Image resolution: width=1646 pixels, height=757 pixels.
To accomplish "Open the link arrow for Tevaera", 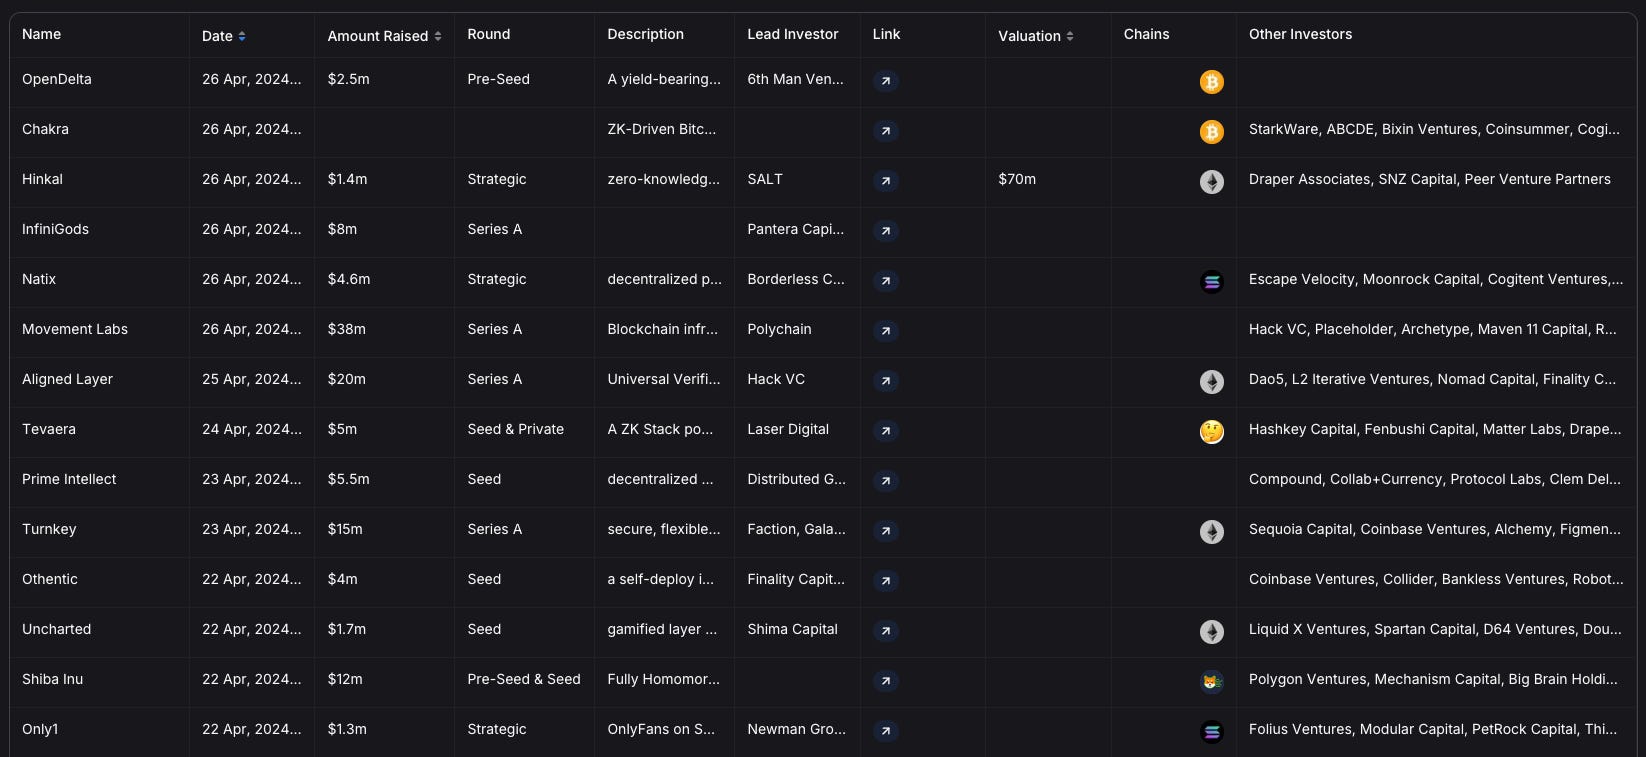I will (x=886, y=431).
